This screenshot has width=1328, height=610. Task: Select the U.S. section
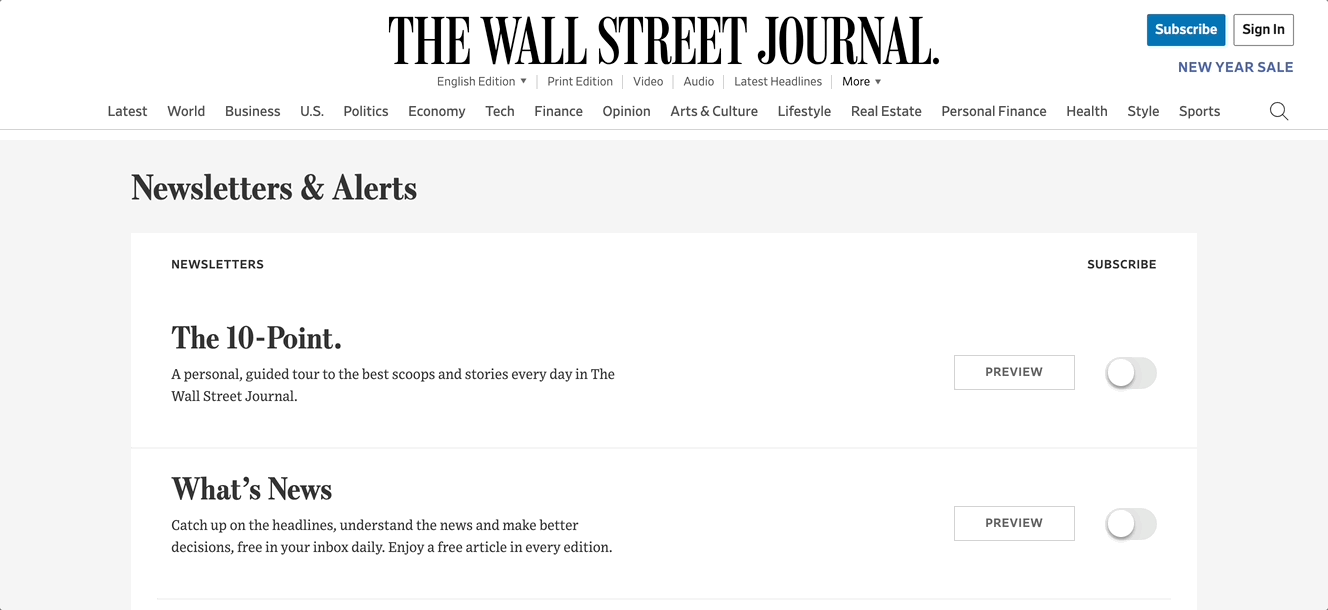pyautogui.click(x=312, y=111)
